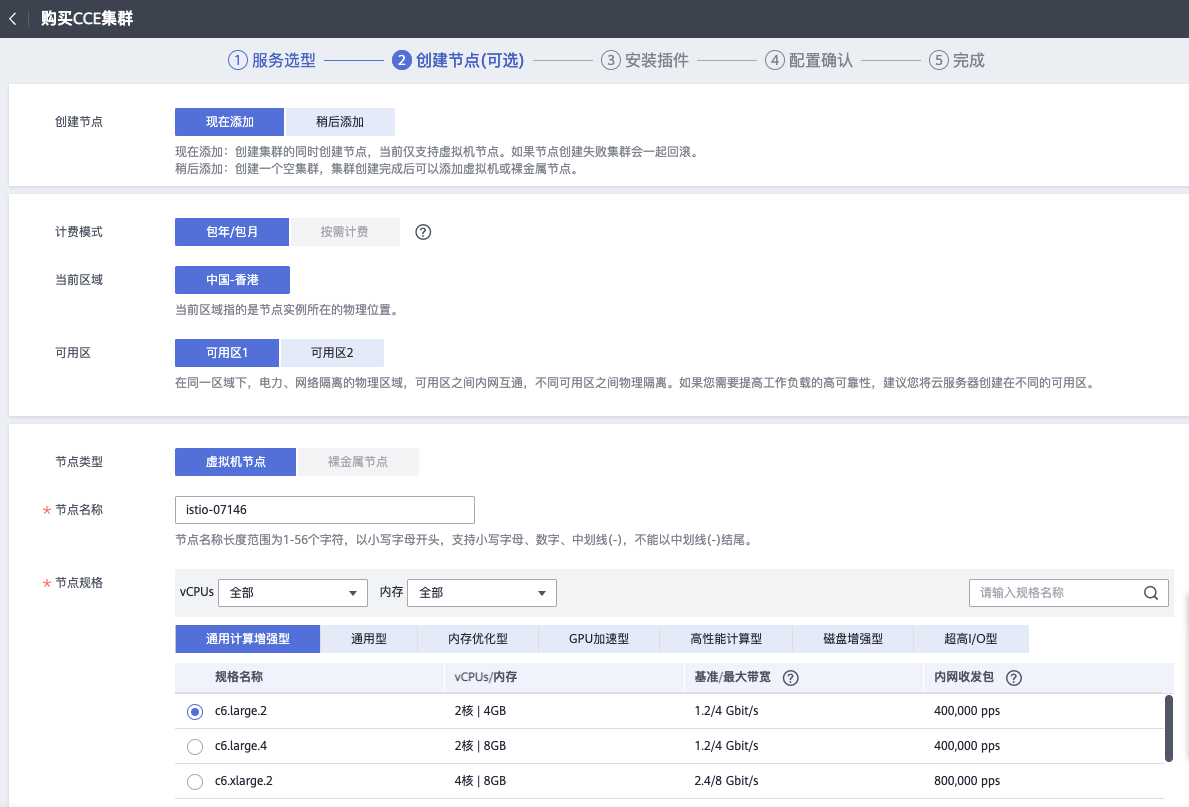
Task: Select step 3 安装插件
Action: coord(645,60)
